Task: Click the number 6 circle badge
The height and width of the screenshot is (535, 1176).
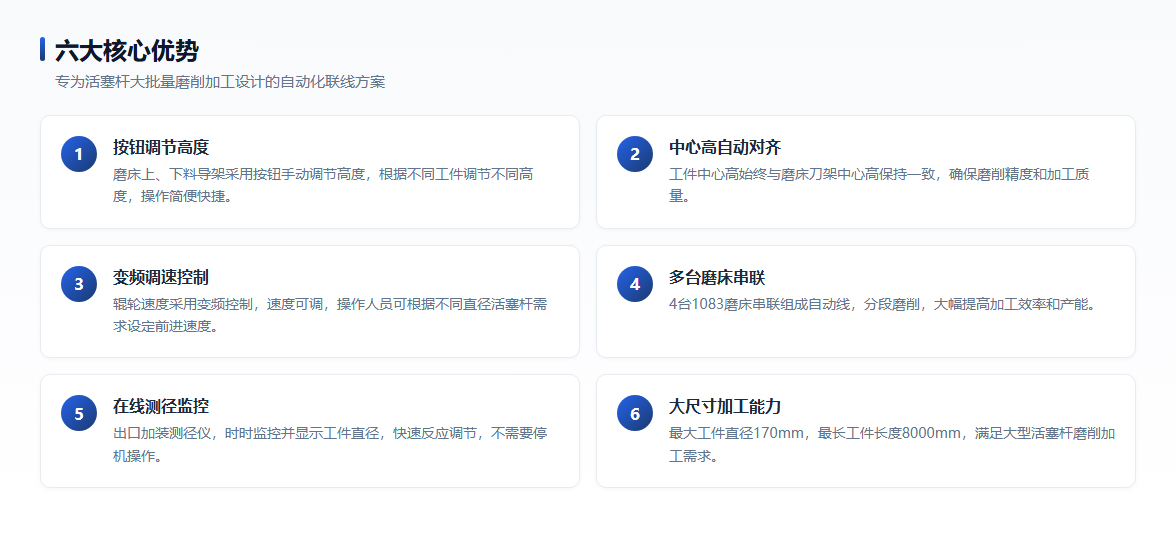Action: click(634, 413)
